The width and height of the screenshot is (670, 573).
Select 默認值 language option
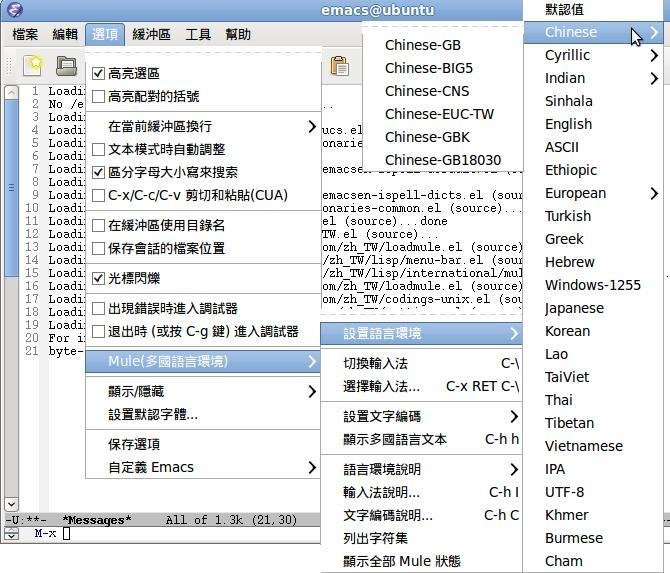(x=593, y=9)
